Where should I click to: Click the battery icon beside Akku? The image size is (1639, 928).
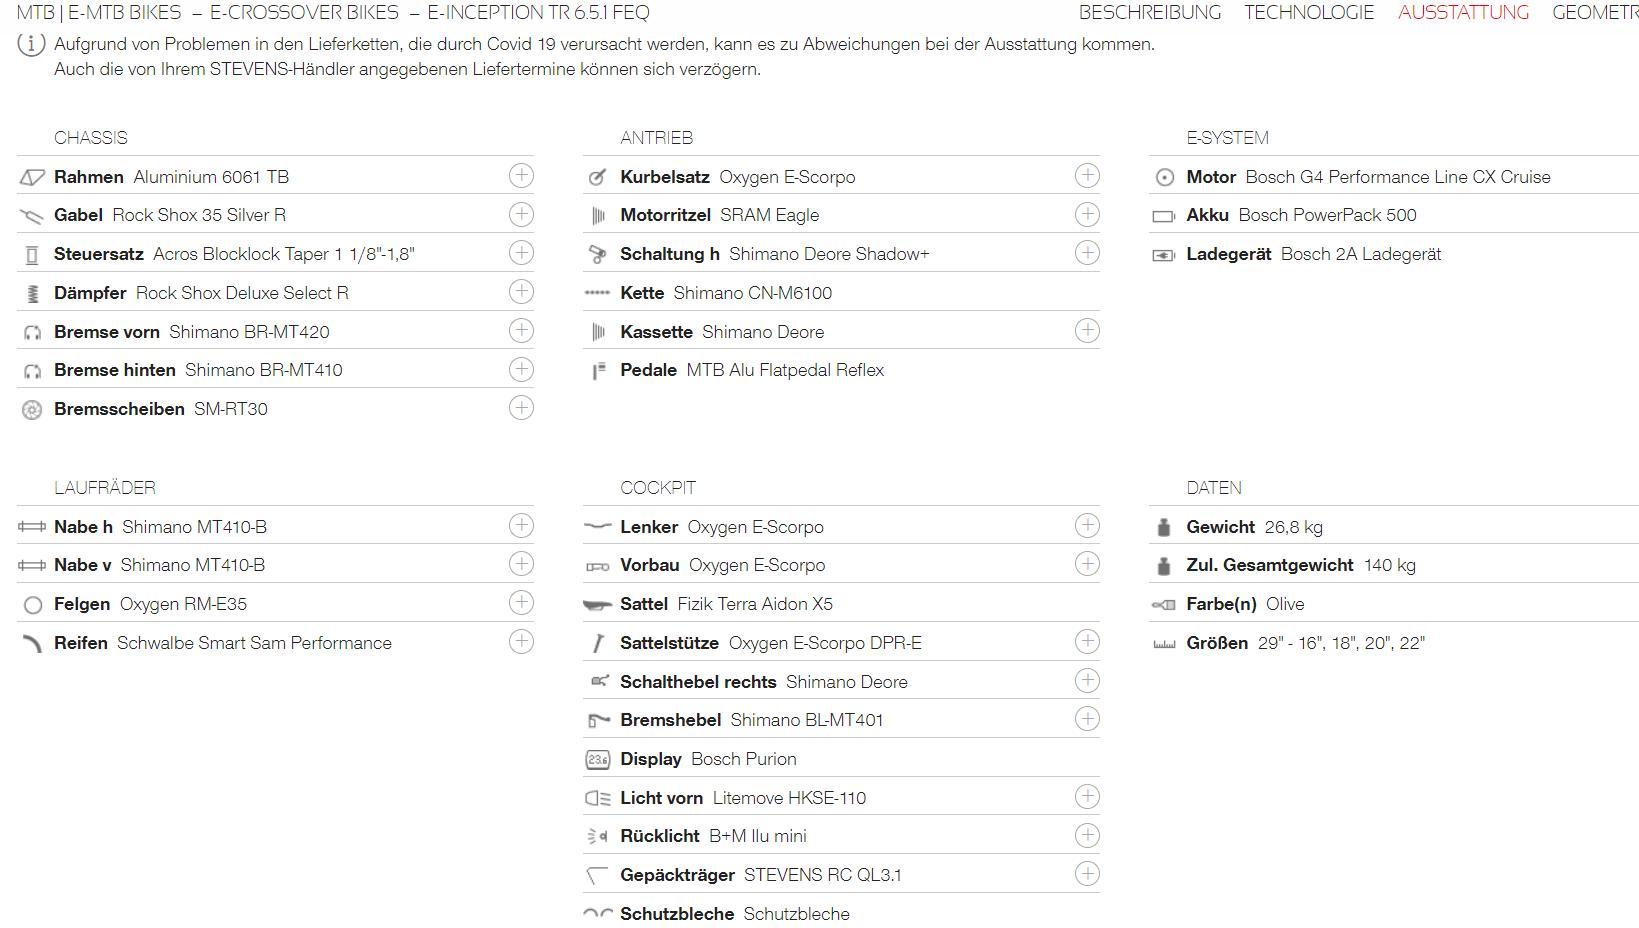(x=1164, y=216)
